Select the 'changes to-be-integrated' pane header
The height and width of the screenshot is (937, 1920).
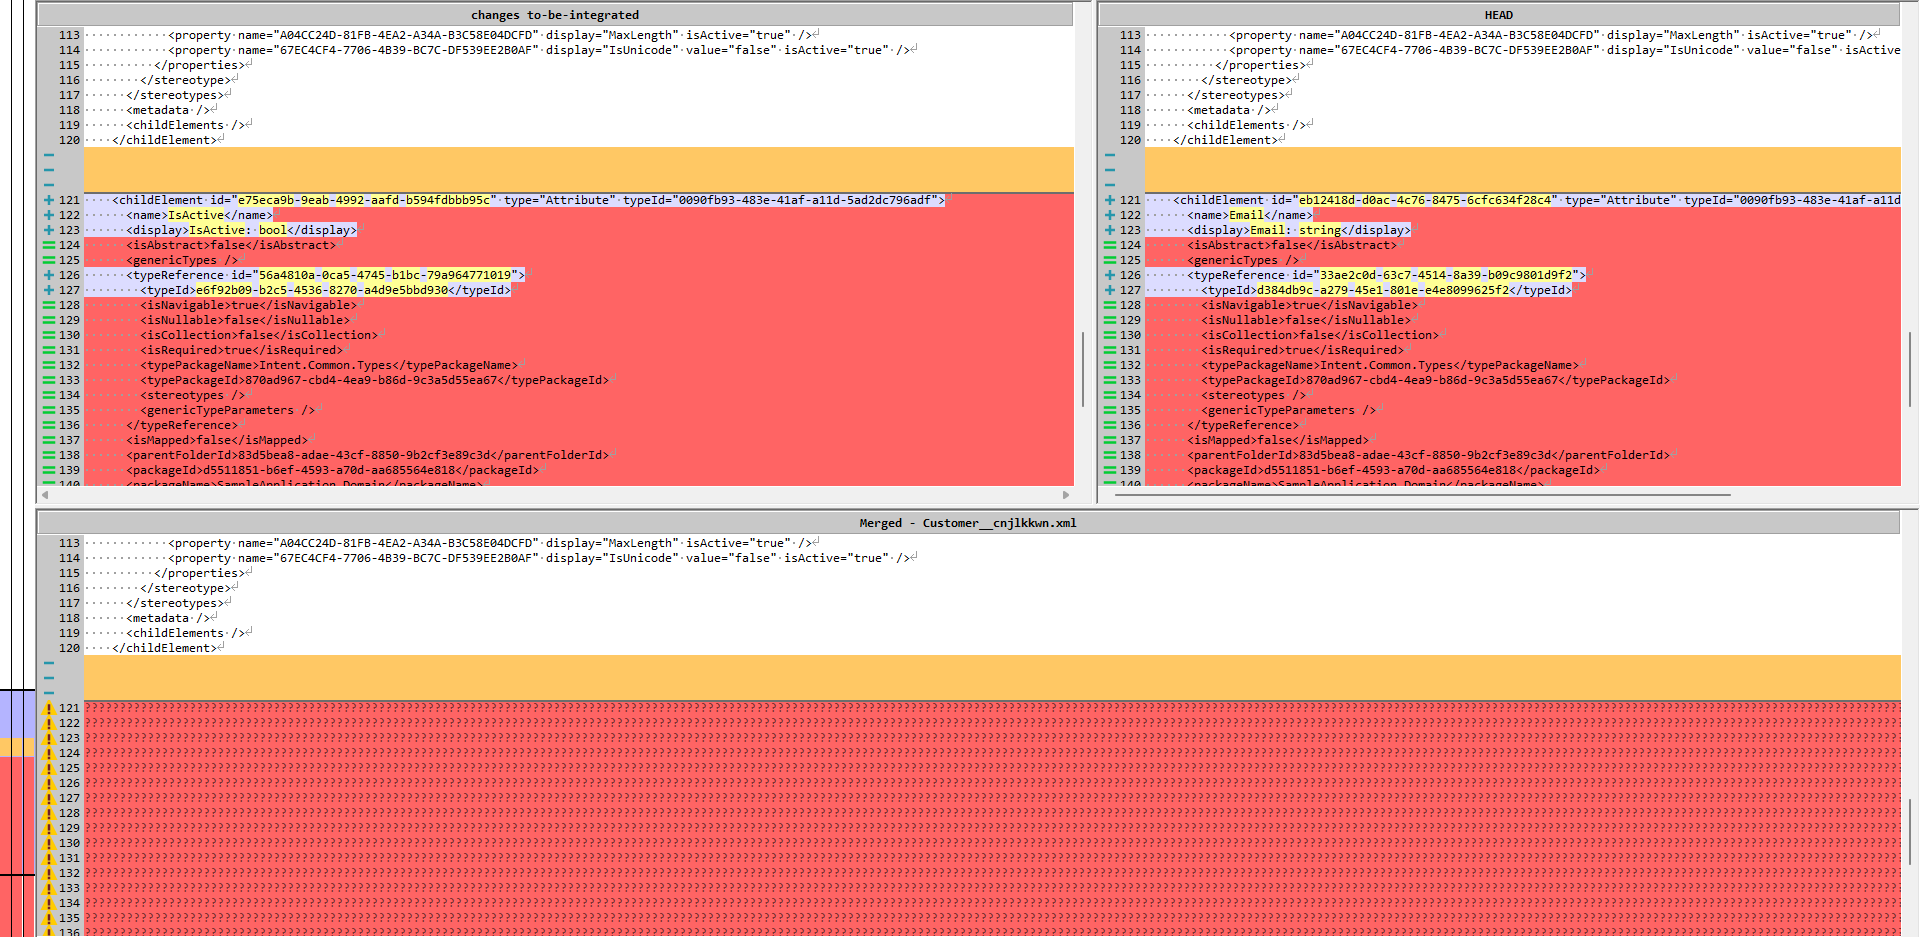(x=555, y=15)
